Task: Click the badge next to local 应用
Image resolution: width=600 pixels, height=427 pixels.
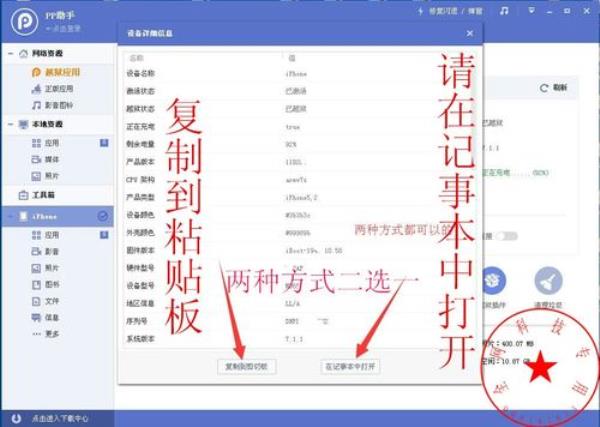Action: [x=104, y=143]
